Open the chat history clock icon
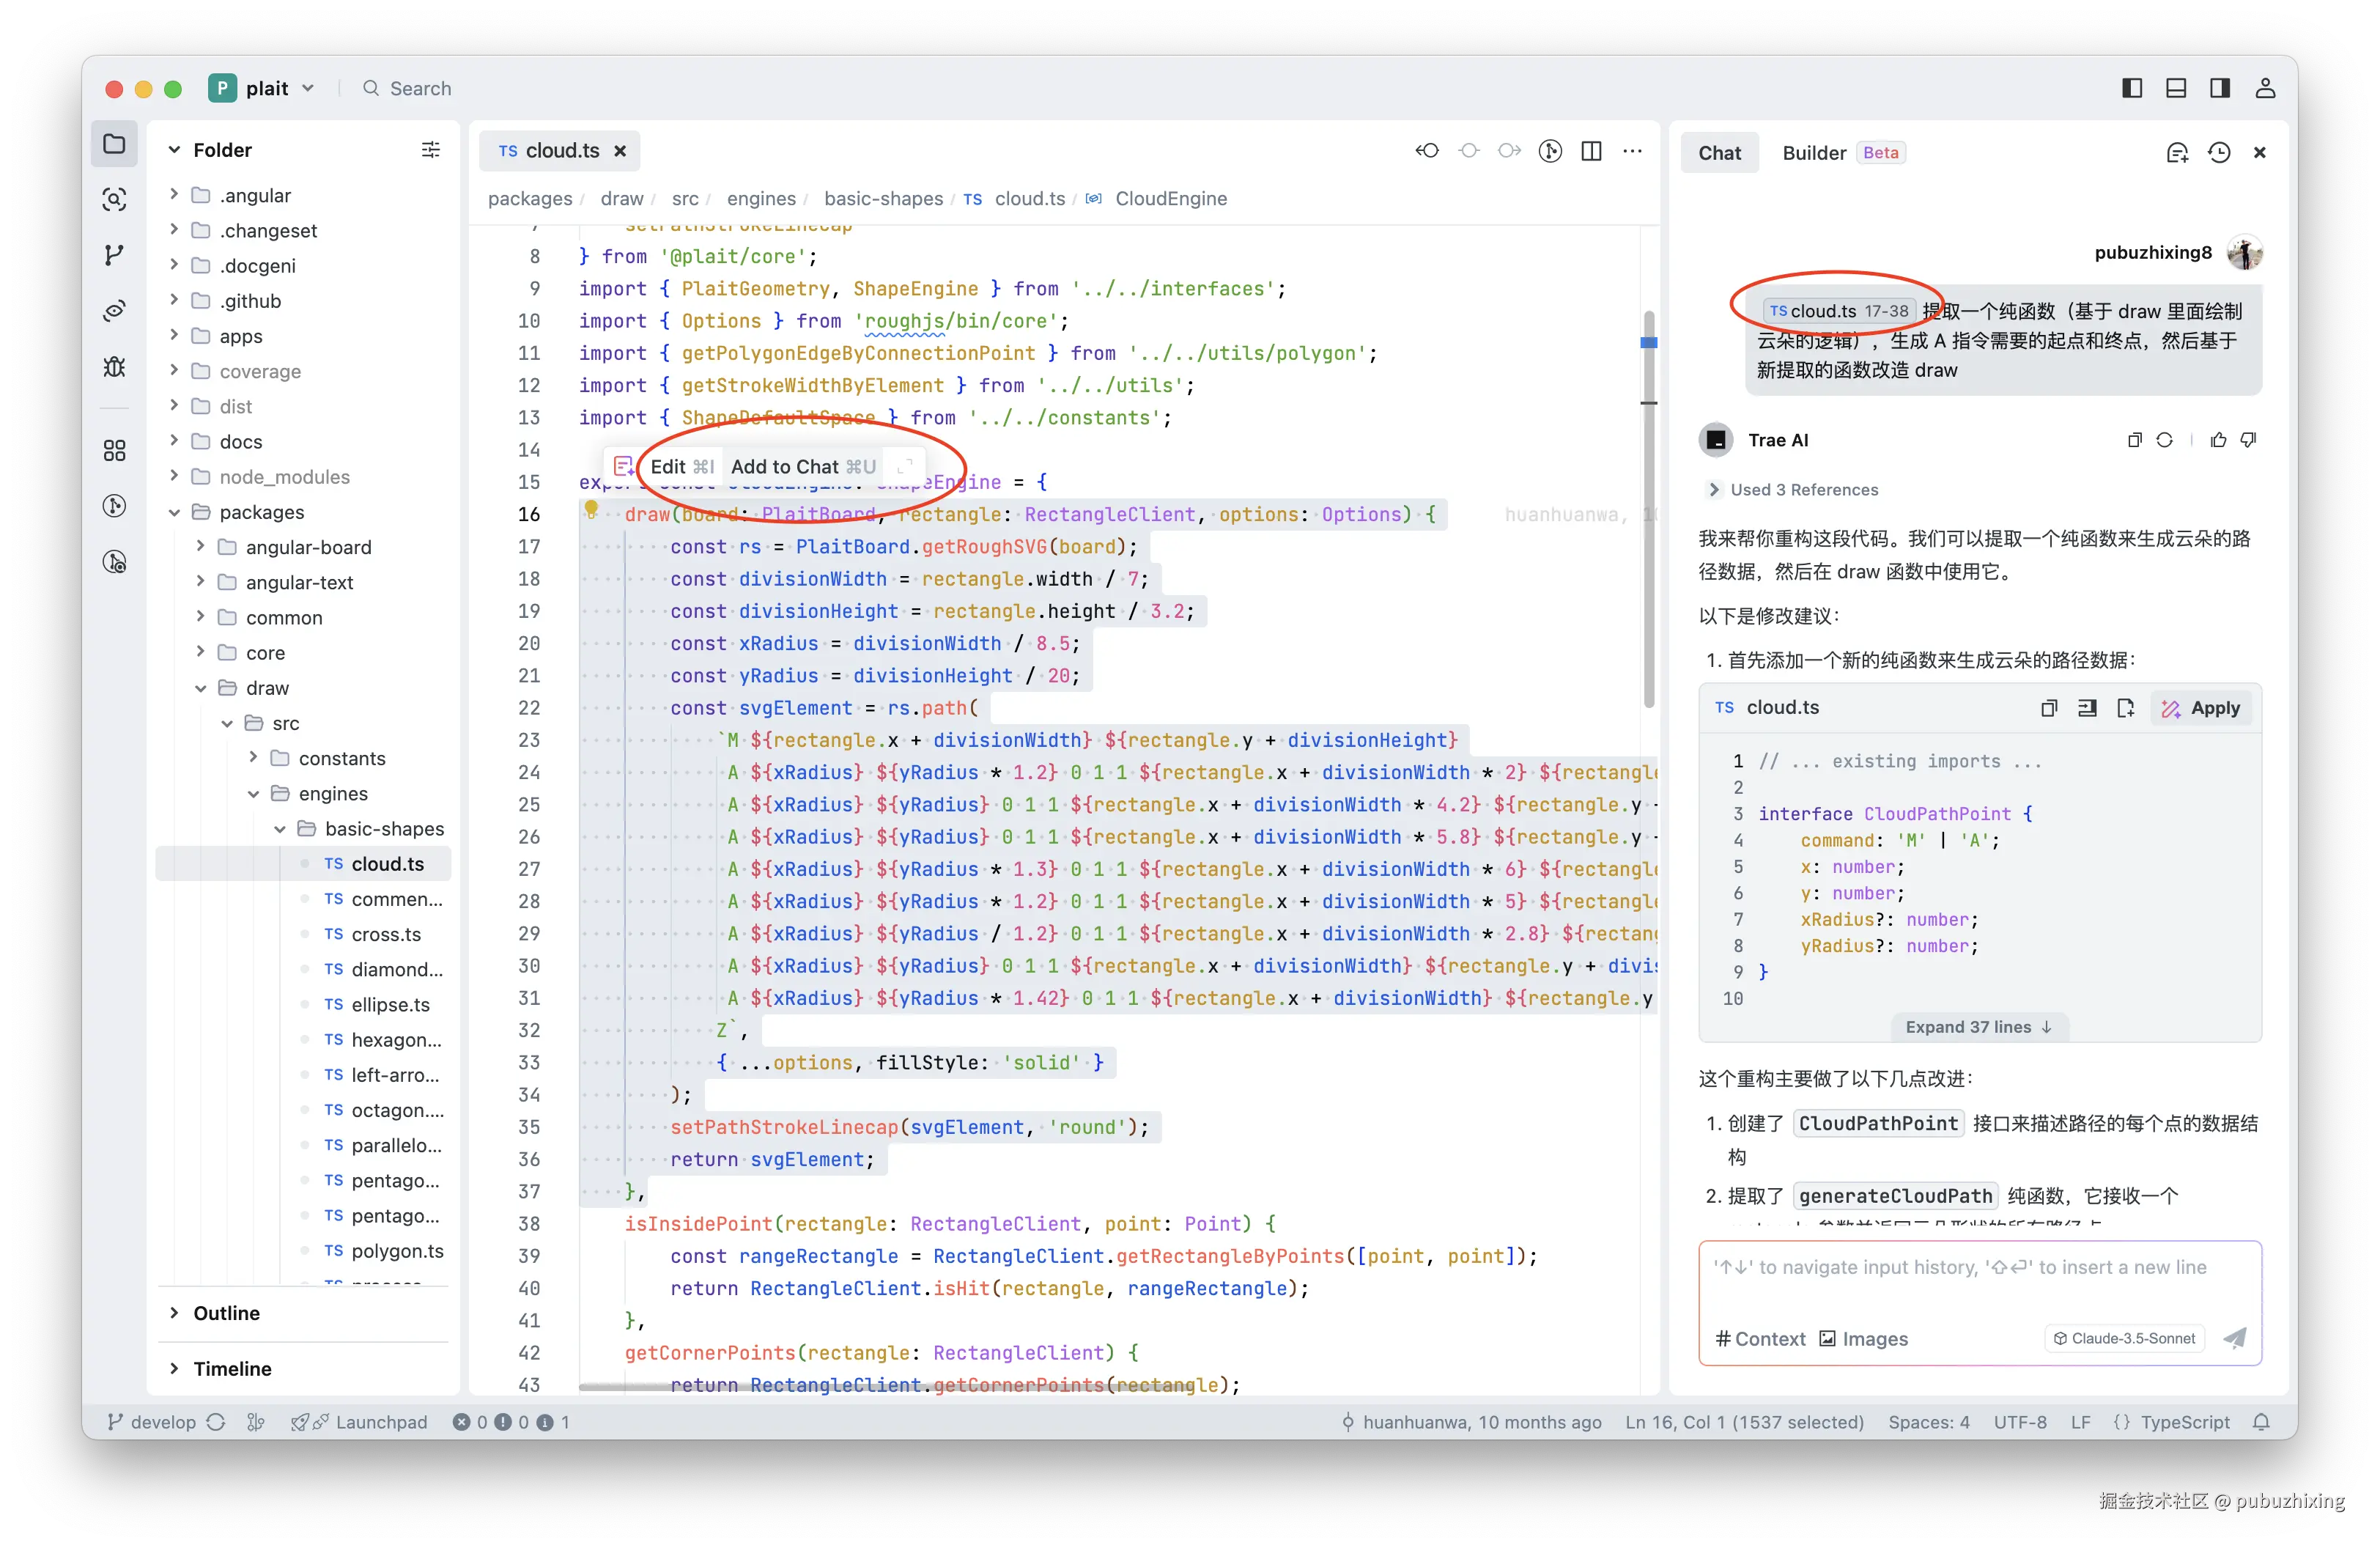2380x1548 pixels. coord(2219,152)
